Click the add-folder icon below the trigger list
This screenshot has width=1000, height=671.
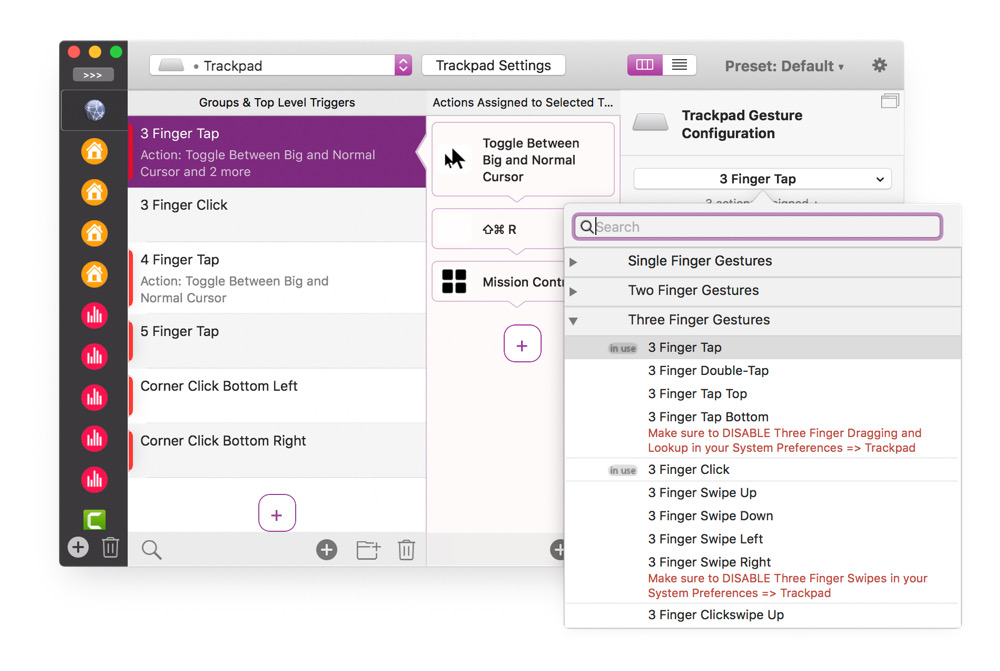pos(368,549)
